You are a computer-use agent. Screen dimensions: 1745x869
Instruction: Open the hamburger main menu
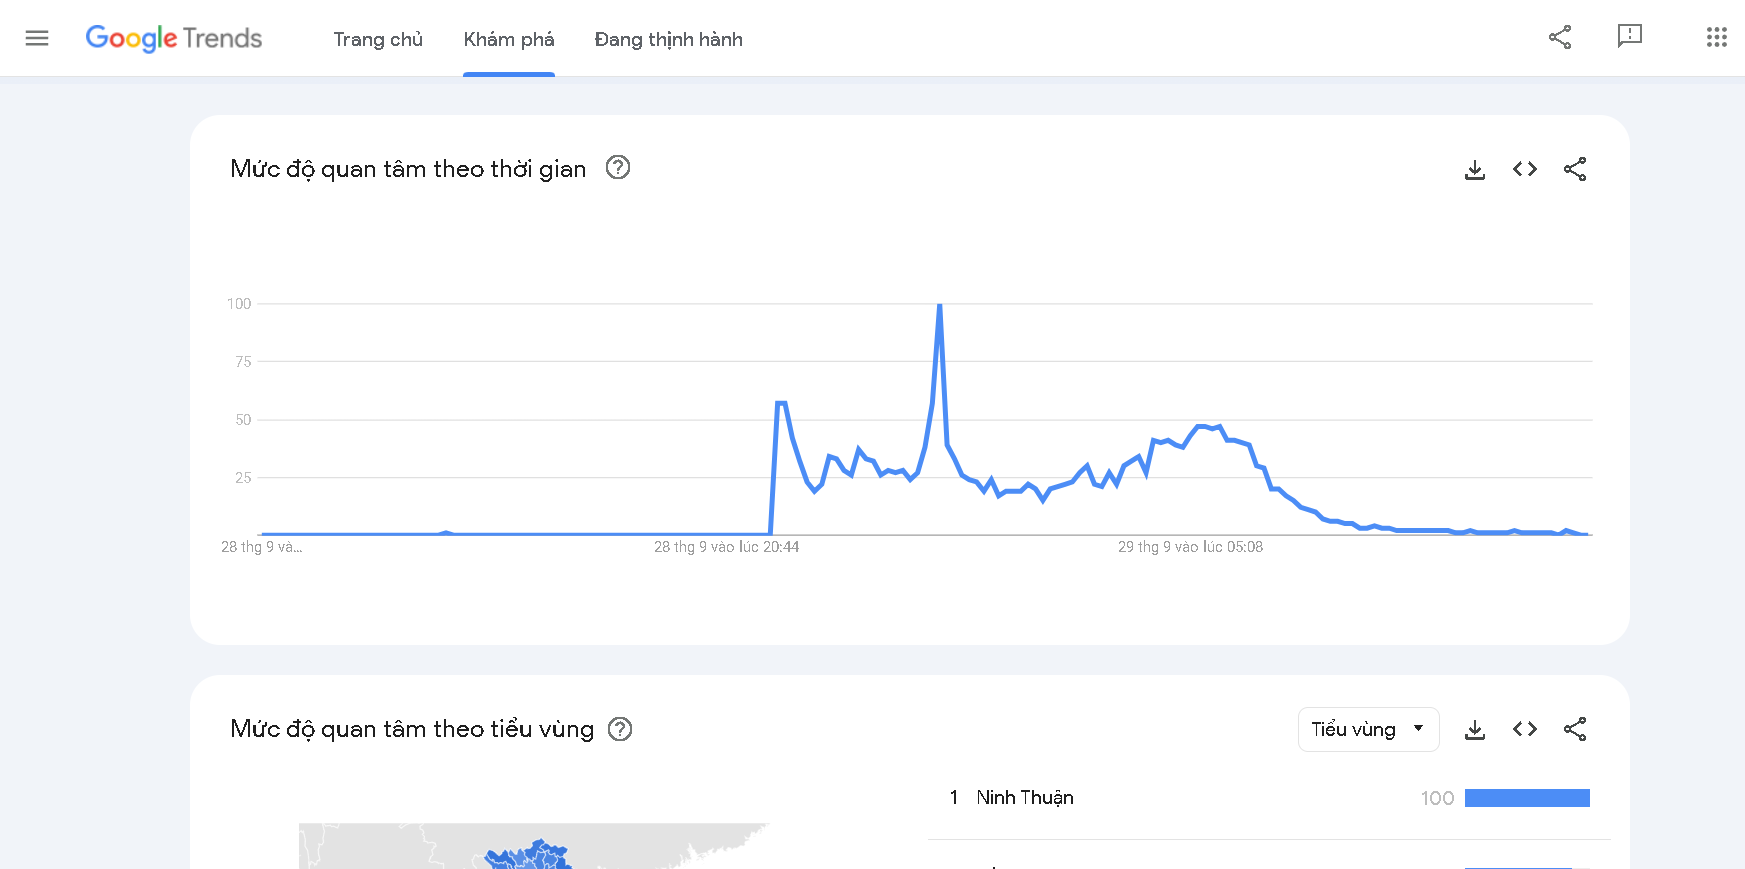click(37, 38)
